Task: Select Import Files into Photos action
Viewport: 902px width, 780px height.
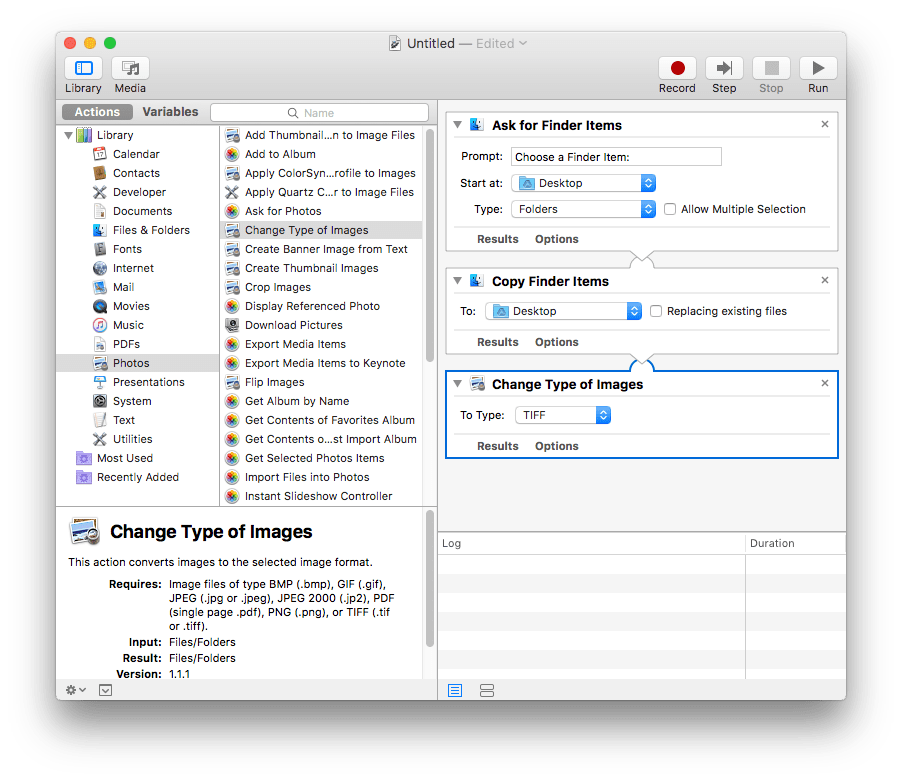Action: point(307,477)
